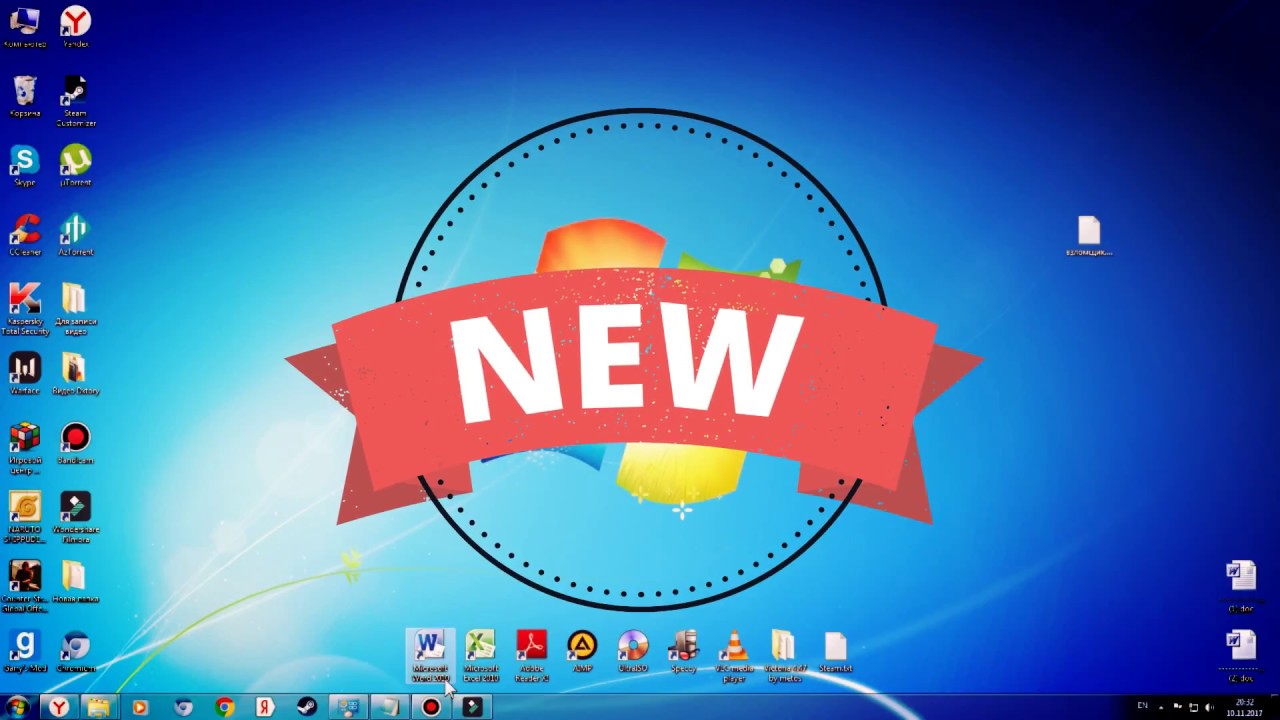Select the Steam Customizer desktop shortcut
The image size is (1280, 720).
(75, 101)
